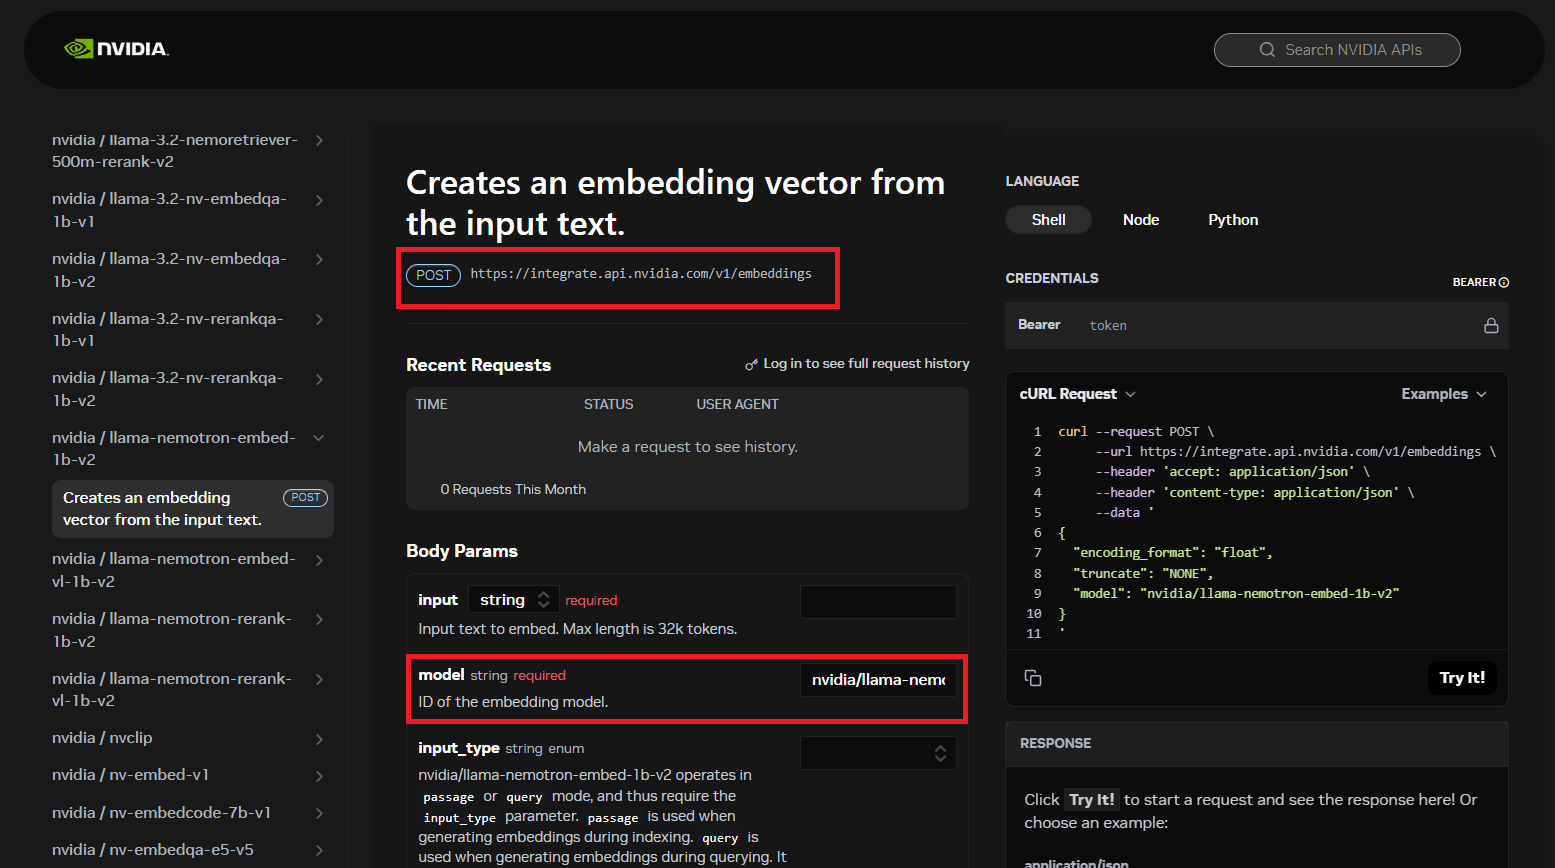Click the lock icon in token field
Image resolution: width=1555 pixels, height=868 pixels.
pyautogui.click(x=1491, y=326)
